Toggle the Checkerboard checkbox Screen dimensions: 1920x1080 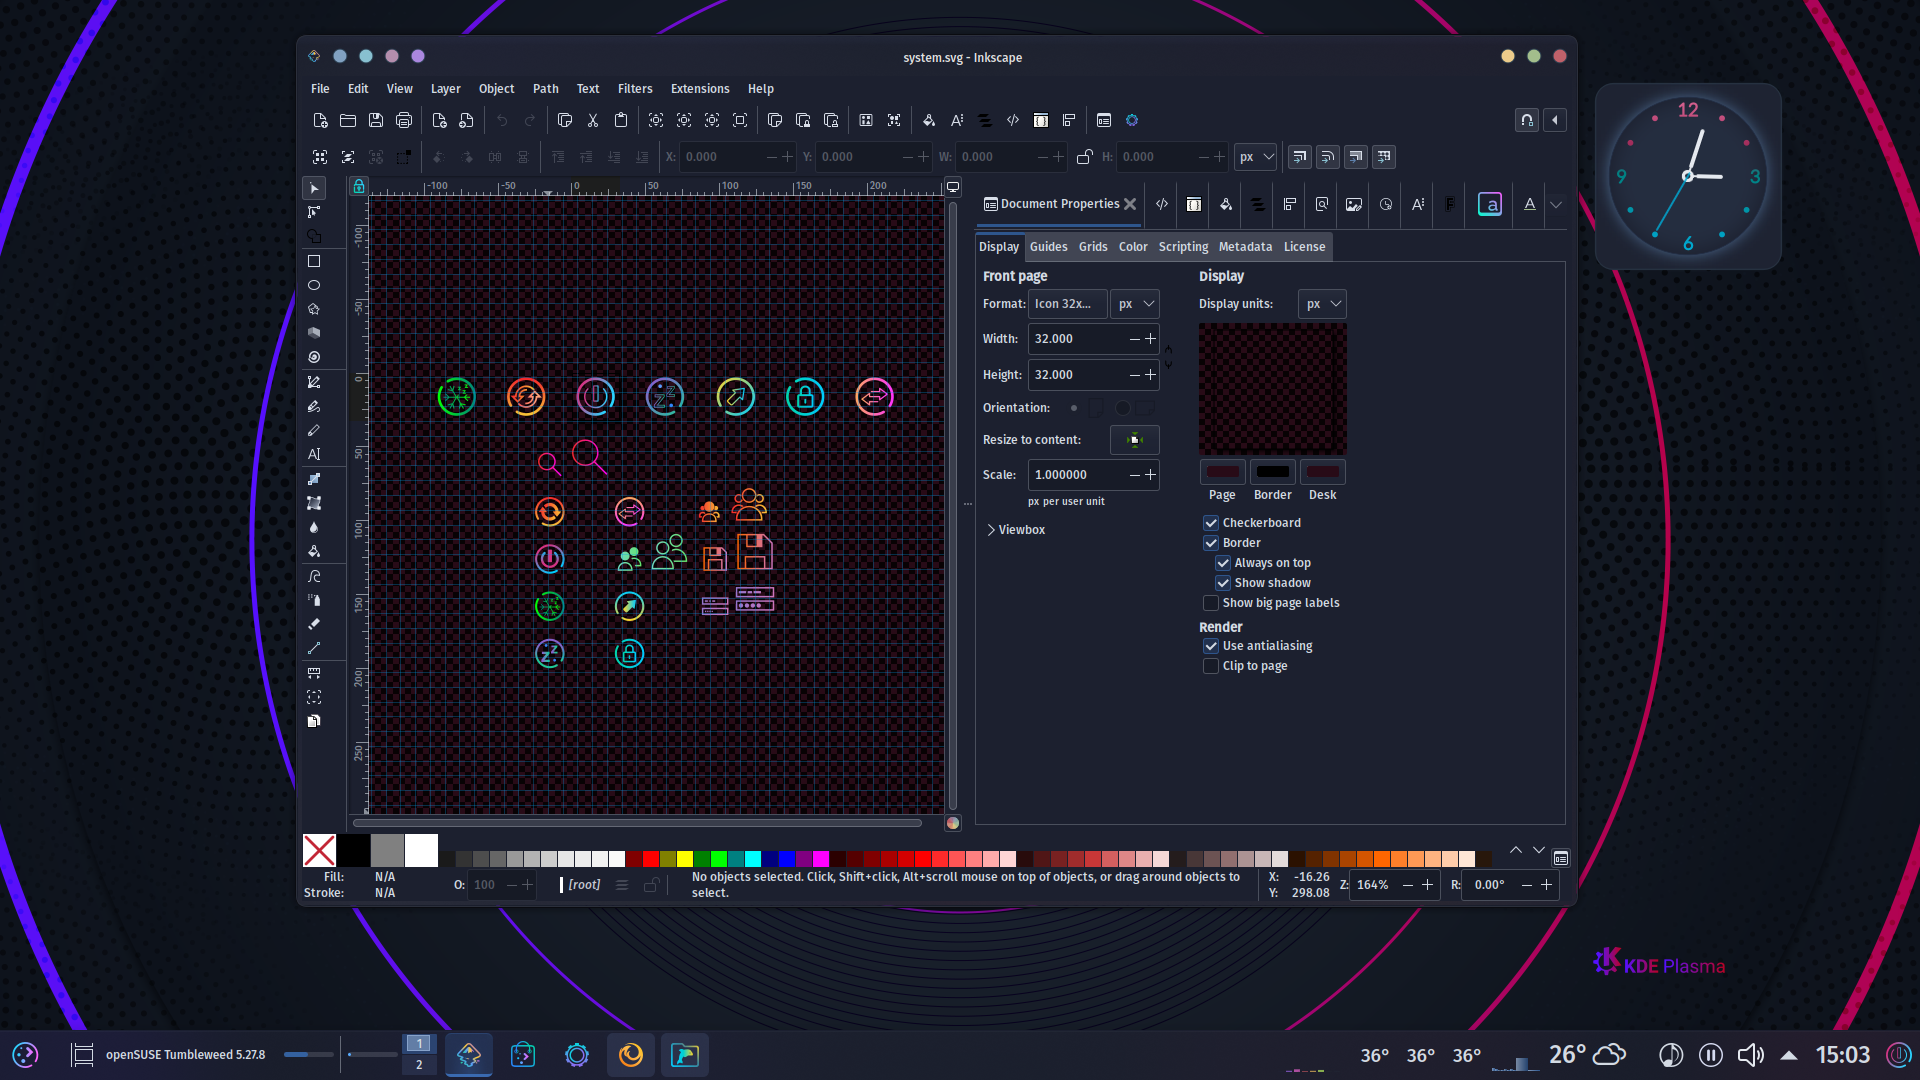tap(1211, 523)
